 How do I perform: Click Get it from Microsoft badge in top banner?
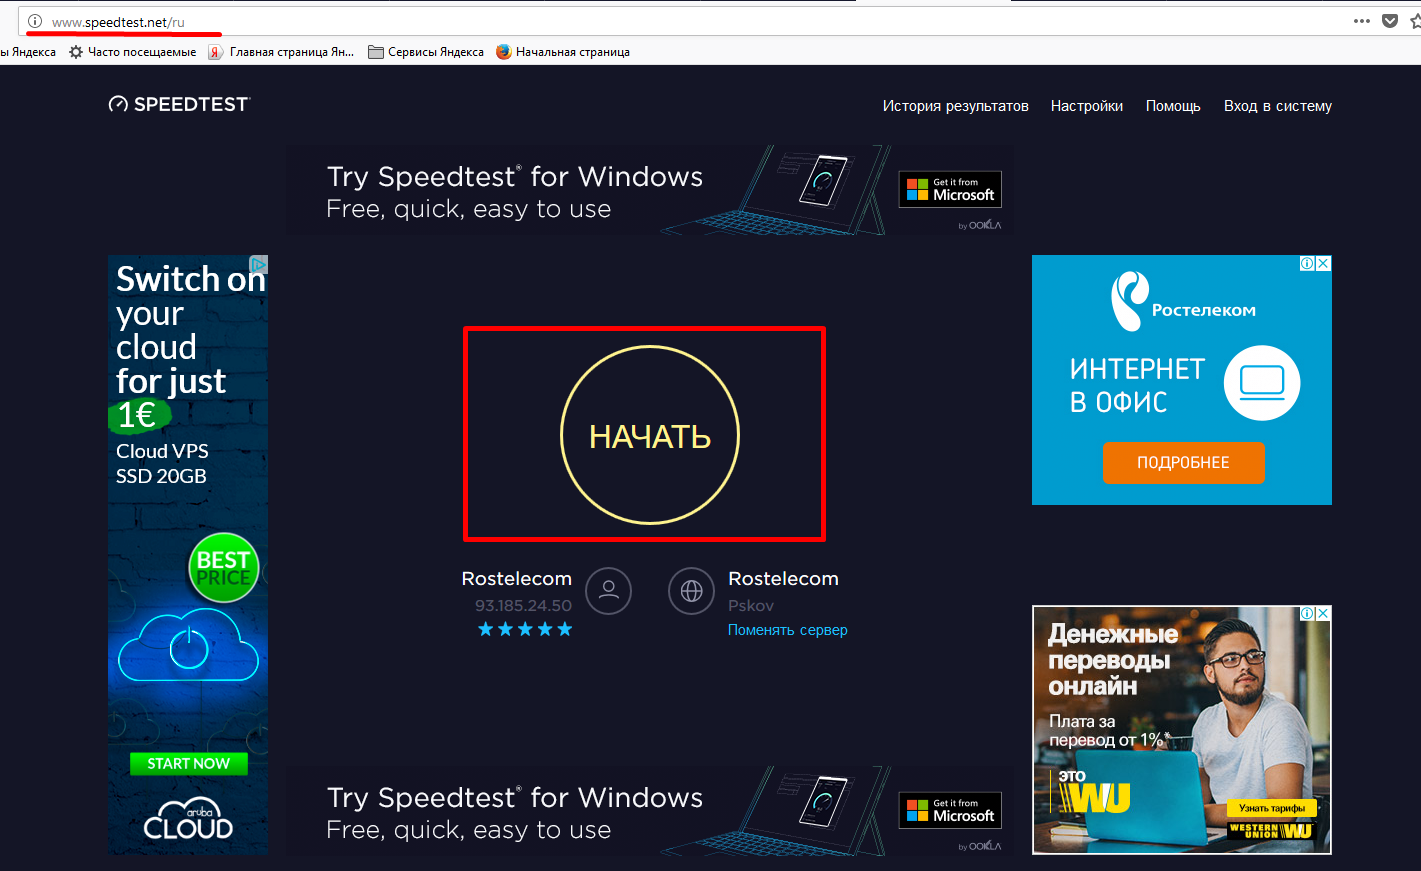coord(950,189)
